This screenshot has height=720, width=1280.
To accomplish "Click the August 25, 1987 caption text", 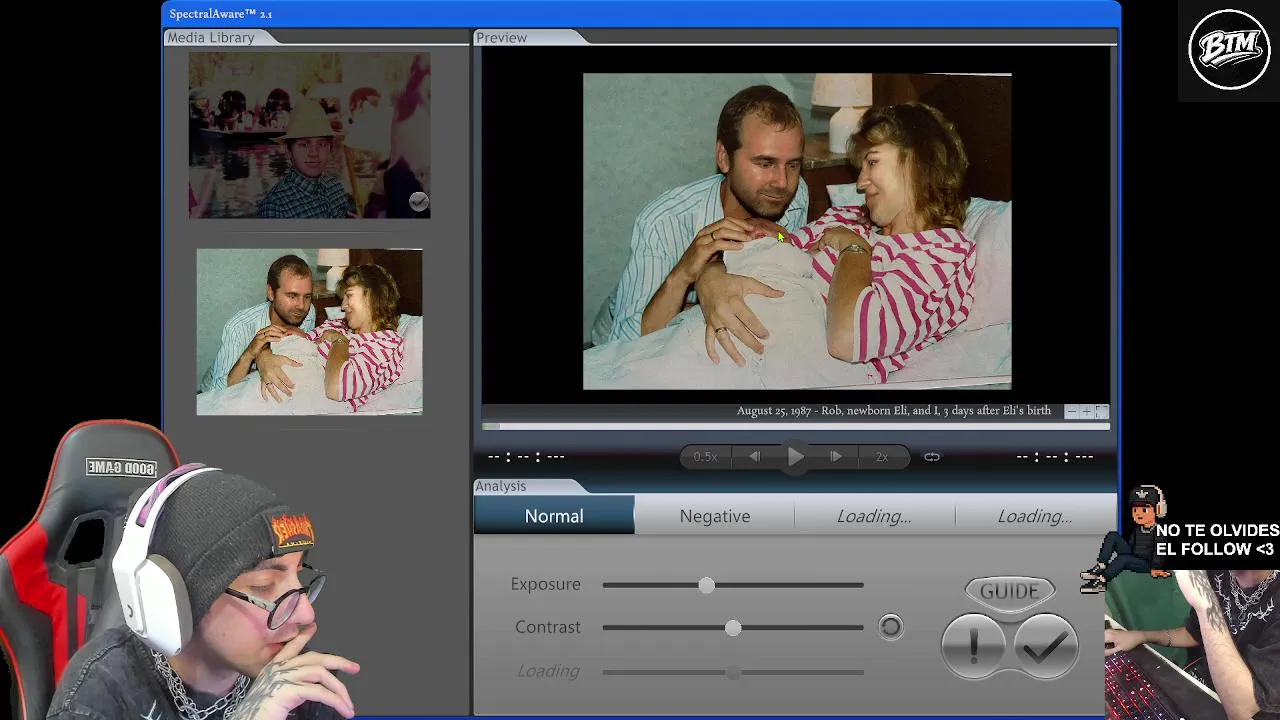I will 894,411.
